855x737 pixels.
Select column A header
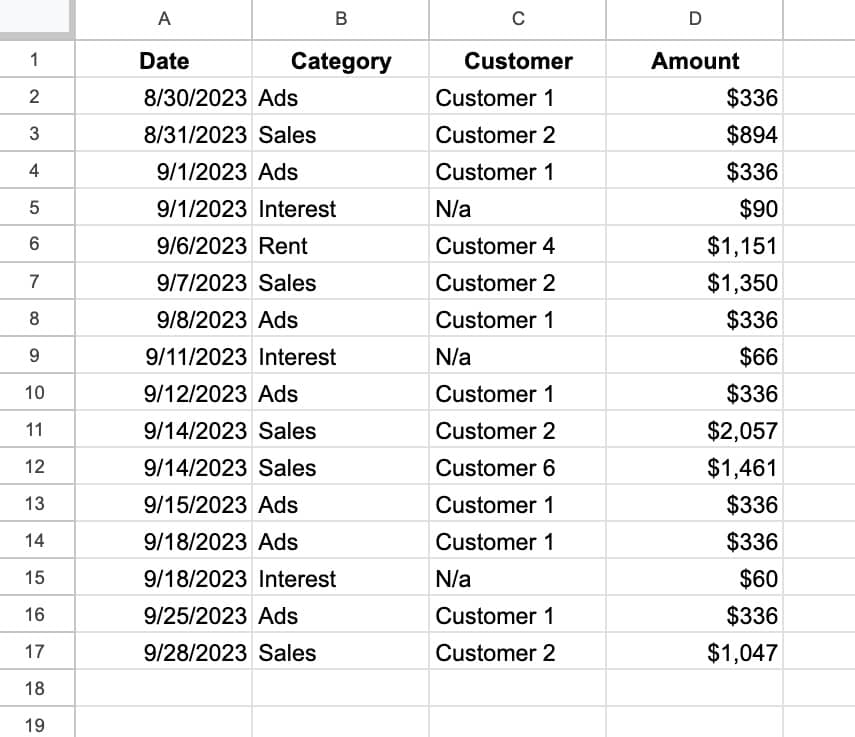(x=164, y=19)
